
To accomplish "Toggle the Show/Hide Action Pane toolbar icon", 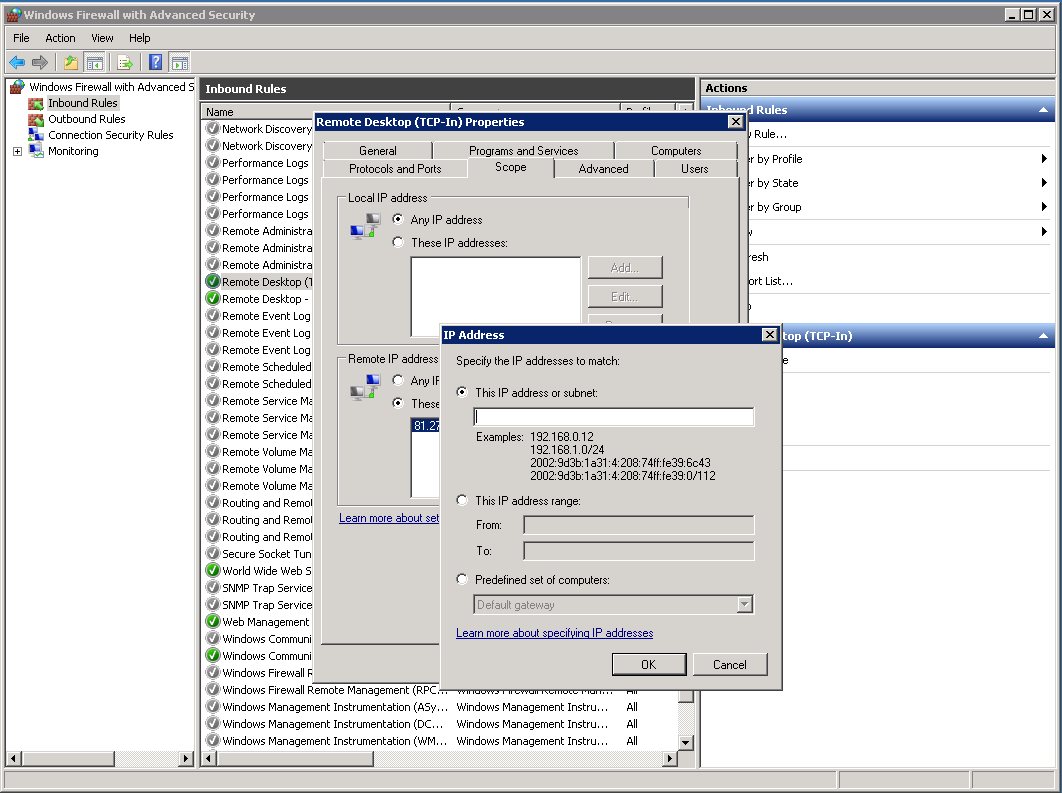I will tap(179, 63).
